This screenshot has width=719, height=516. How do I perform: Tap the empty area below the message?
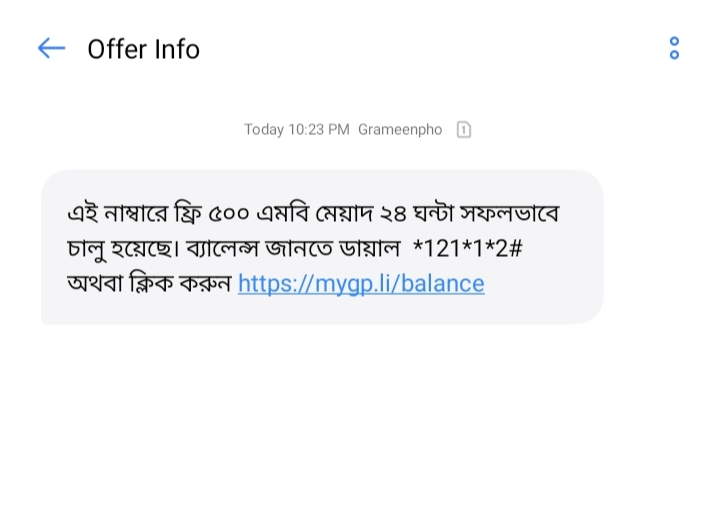coord(360,420)
